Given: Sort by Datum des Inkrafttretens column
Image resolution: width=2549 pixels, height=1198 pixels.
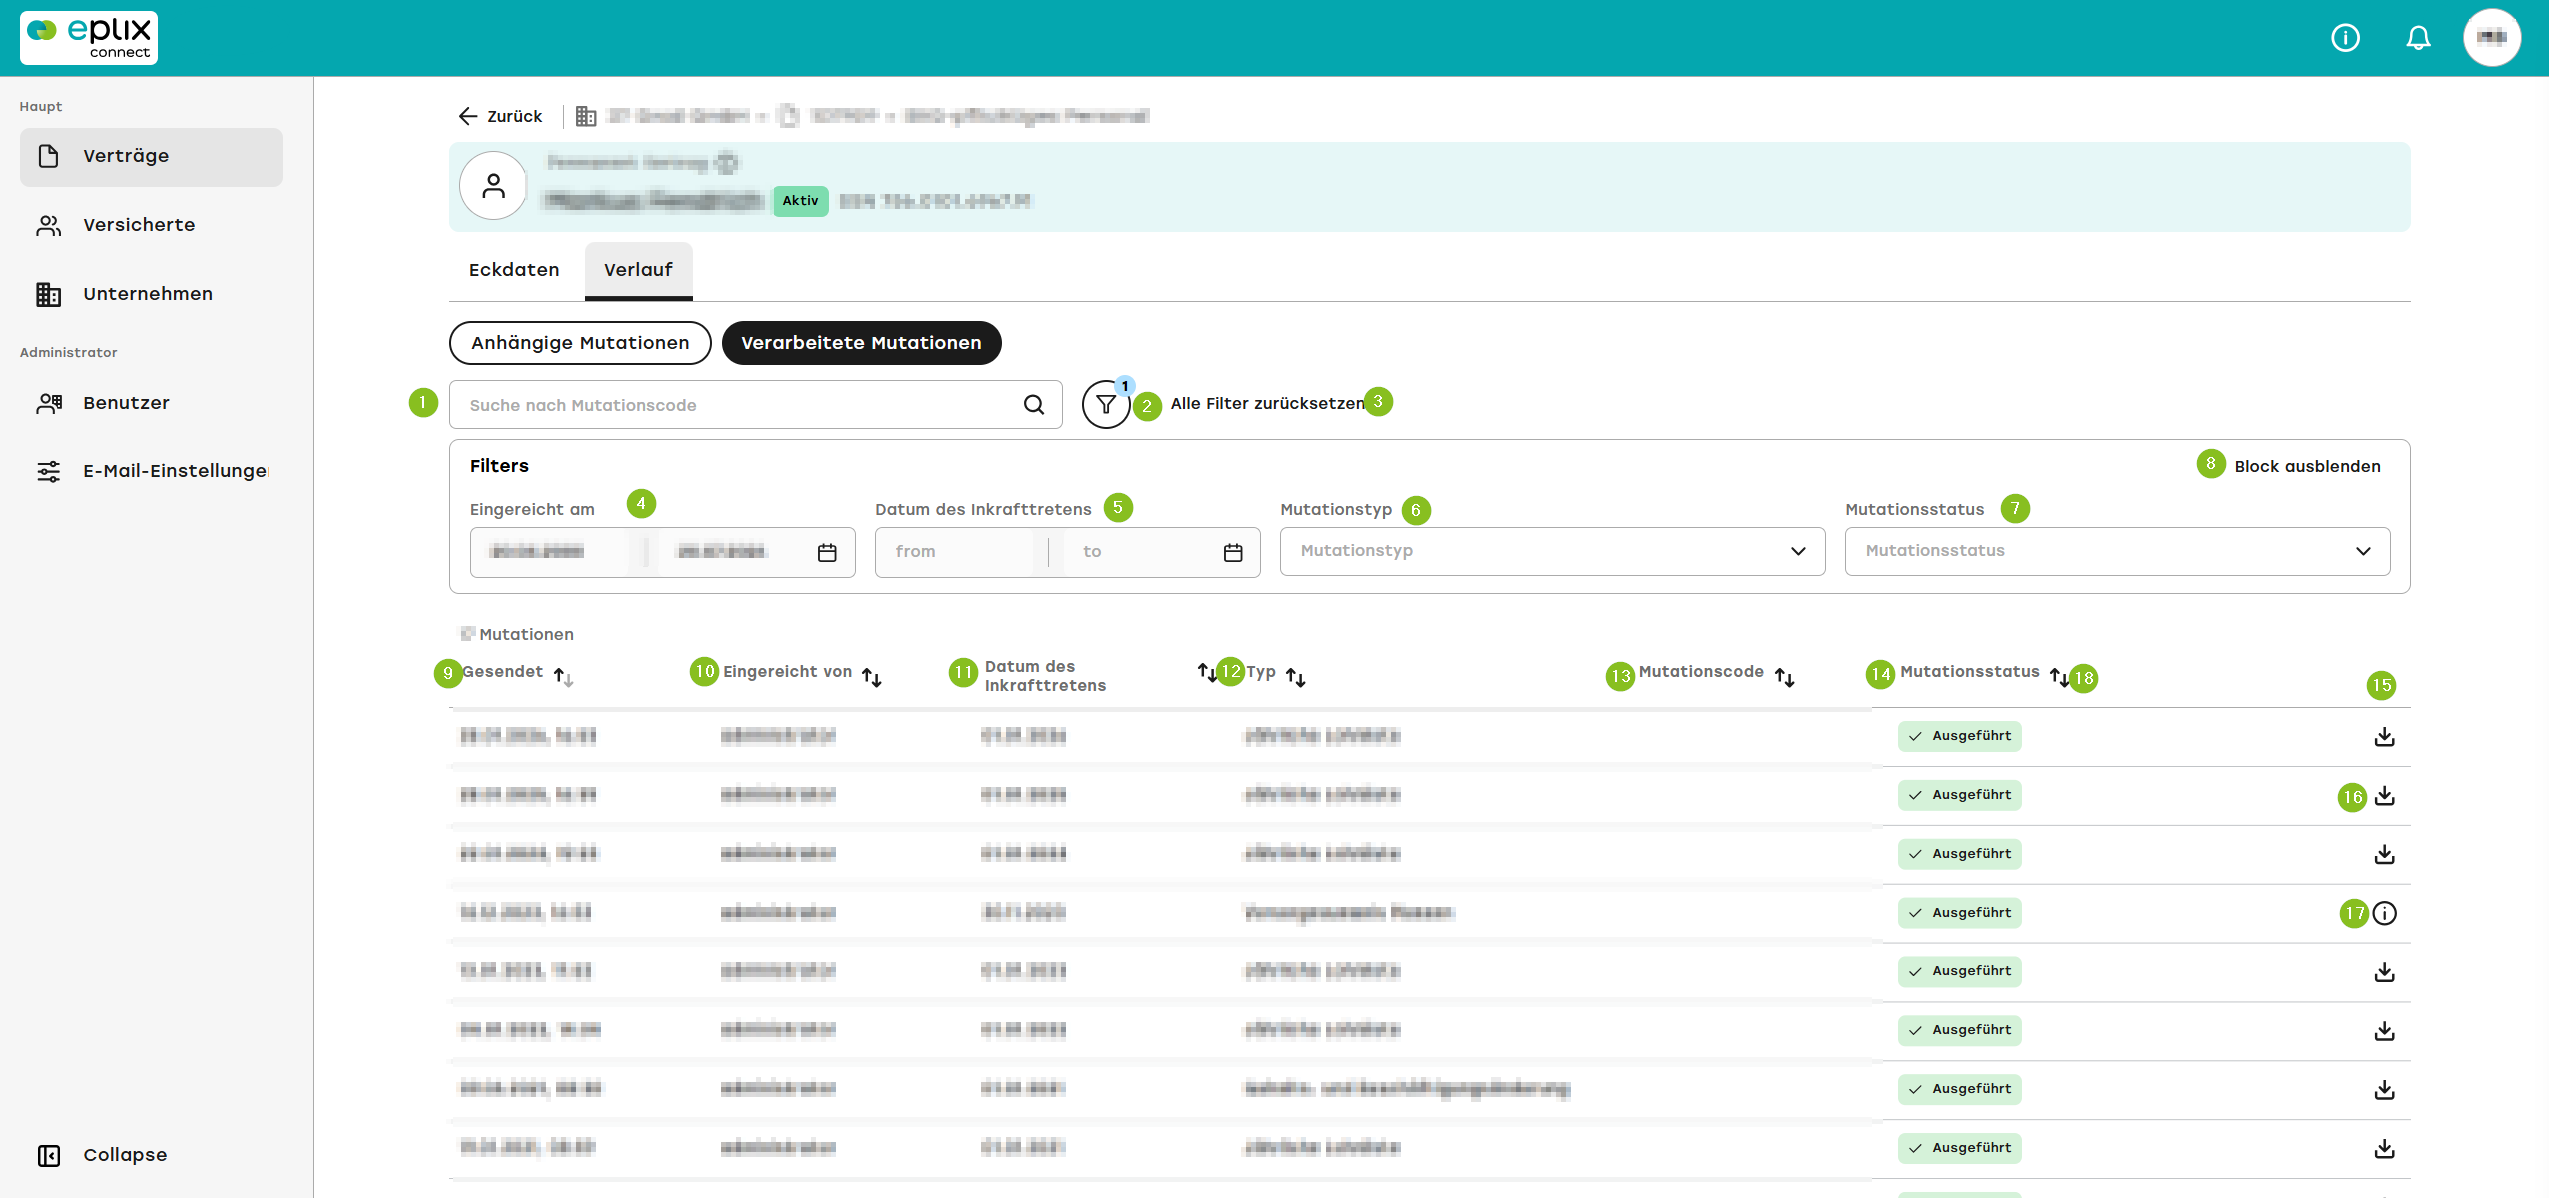Looking at the screenshot, I should pyautogui.click(x=1207, y=672).
